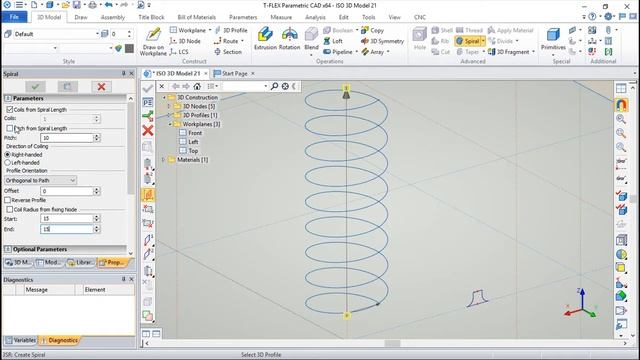The height and width of the screenshot is (360, 640).
Task: Confirm the spiral with green checkmark
Action: pyautogui.click(x=35, y=87)
